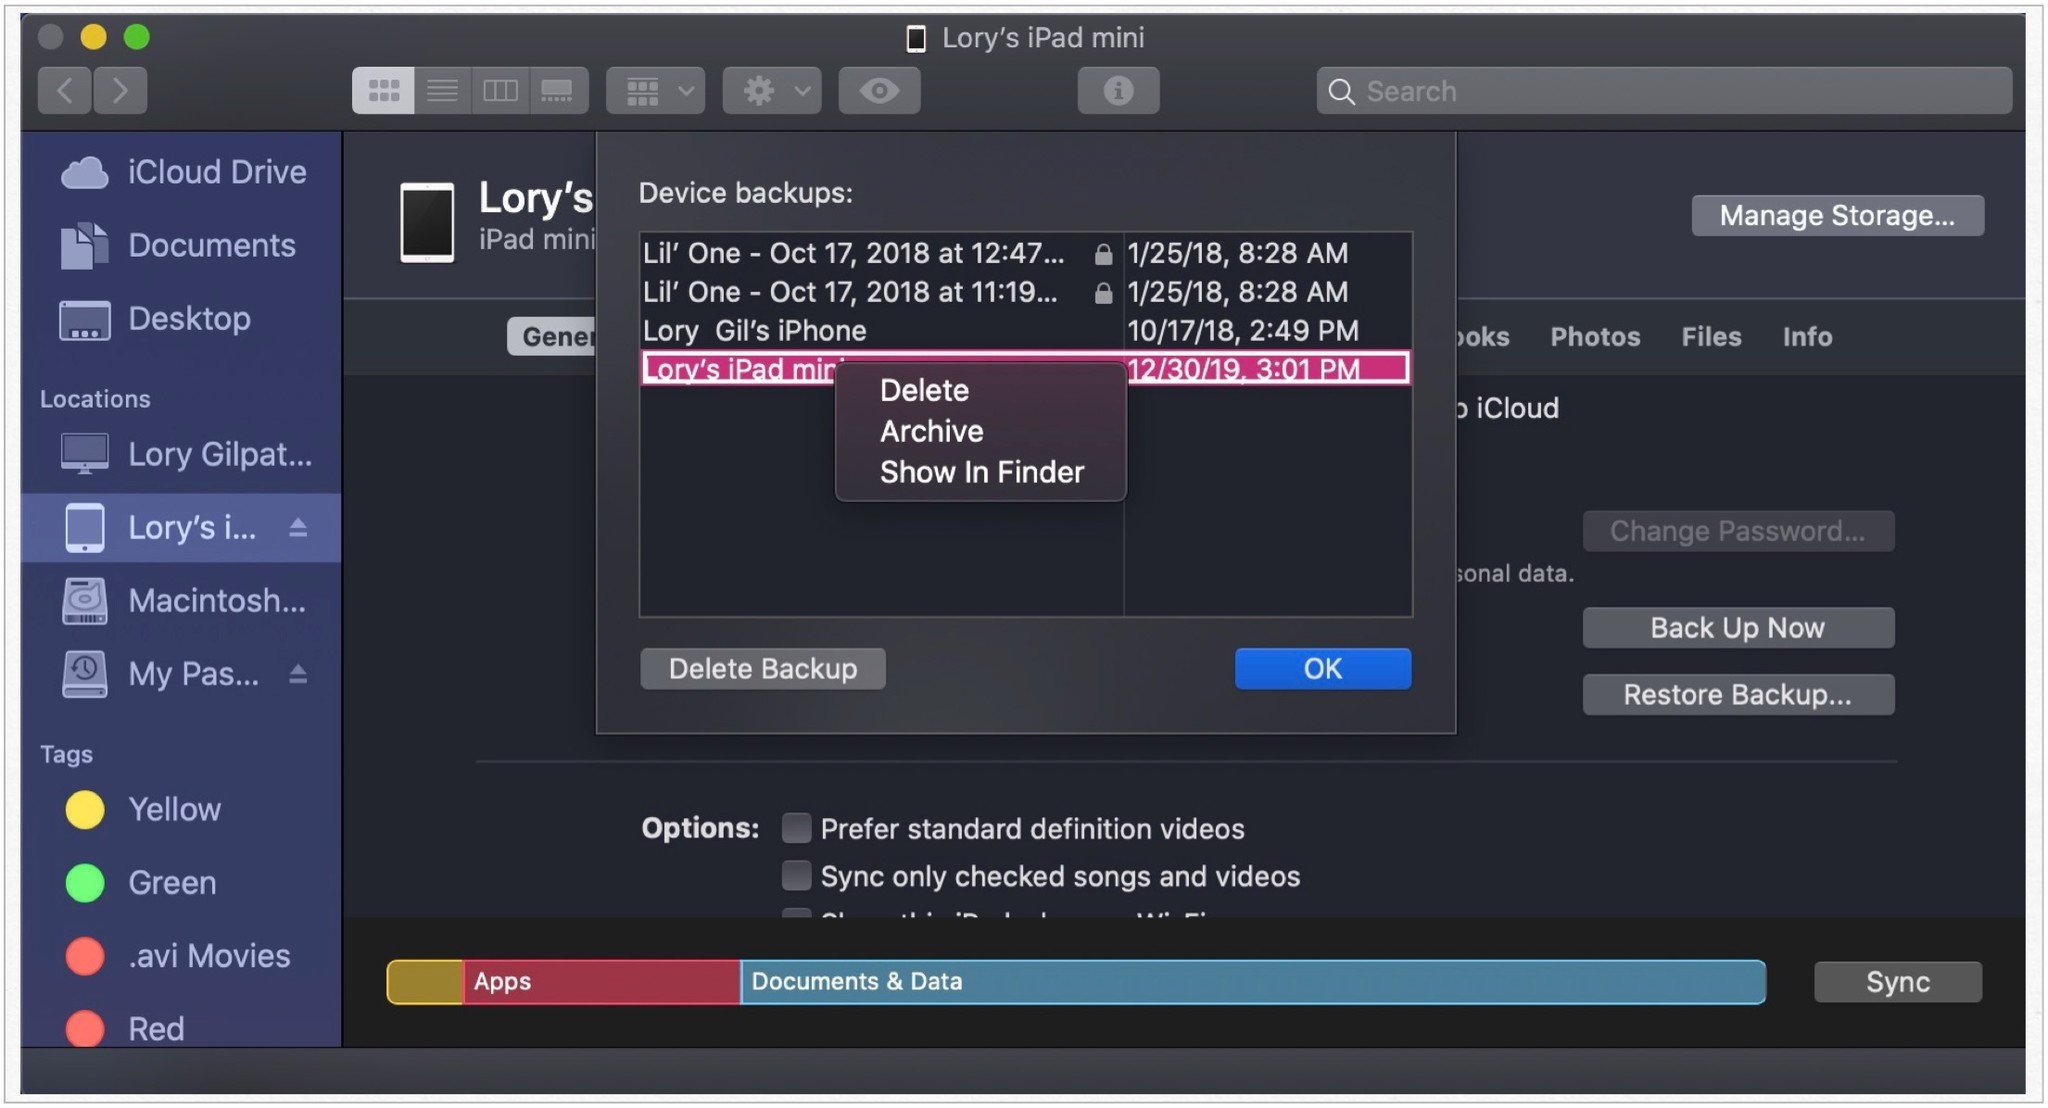
Task: Click the Quick Look eye icon
Action: pos(879,91)
